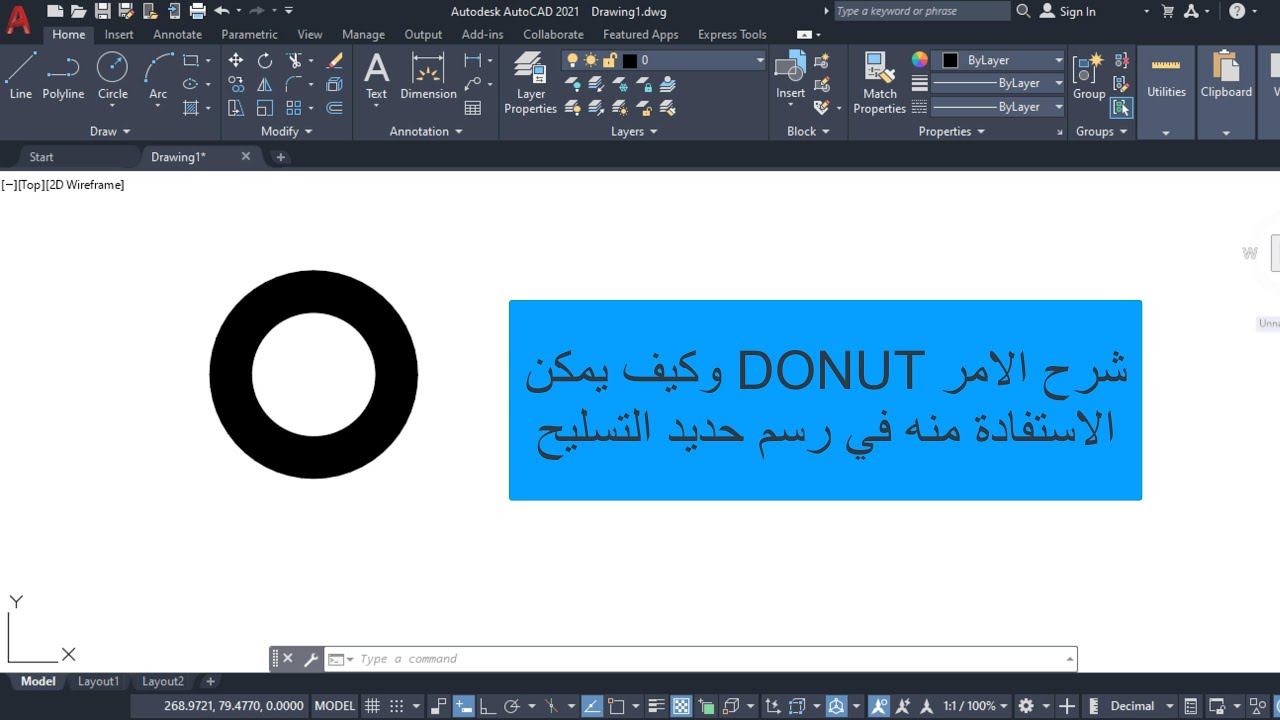Expand the Draw panel
This screenshot has width=1280, height=720.
[x=110, y=131]
